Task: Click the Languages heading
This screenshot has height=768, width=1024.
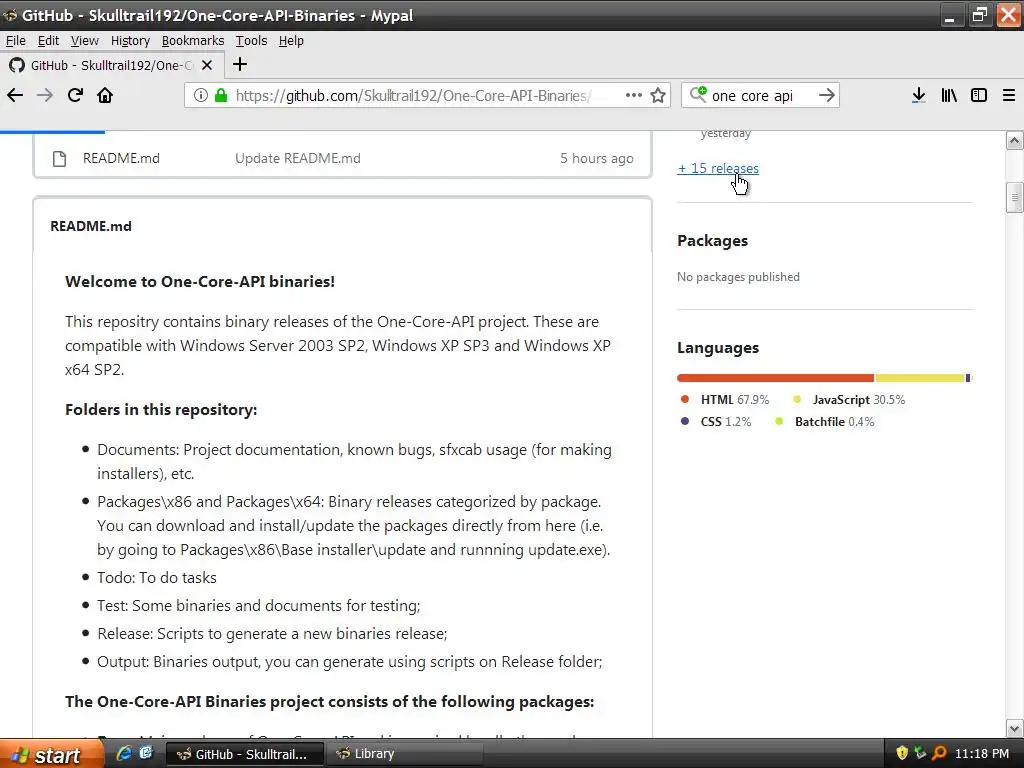Action: pos(718,348)
